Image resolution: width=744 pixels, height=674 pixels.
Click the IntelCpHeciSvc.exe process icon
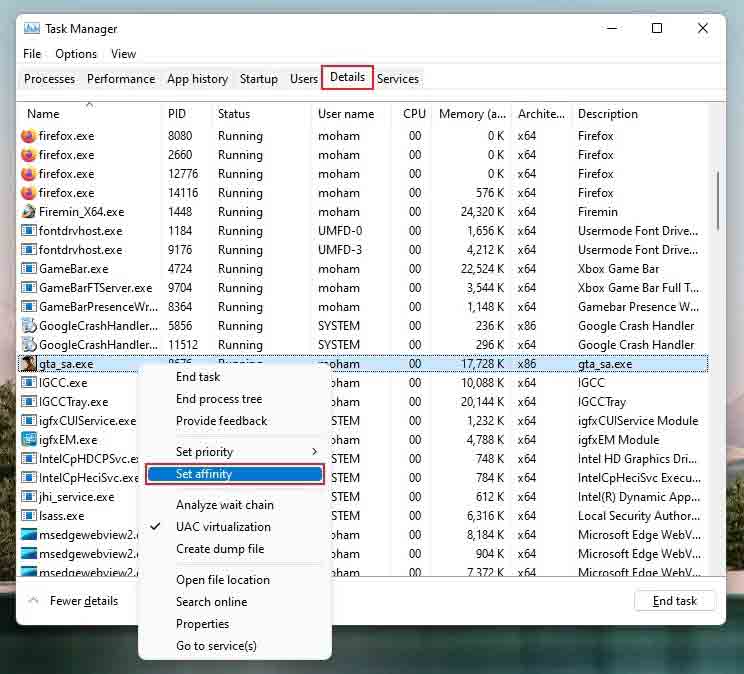[x=28, y=477]
